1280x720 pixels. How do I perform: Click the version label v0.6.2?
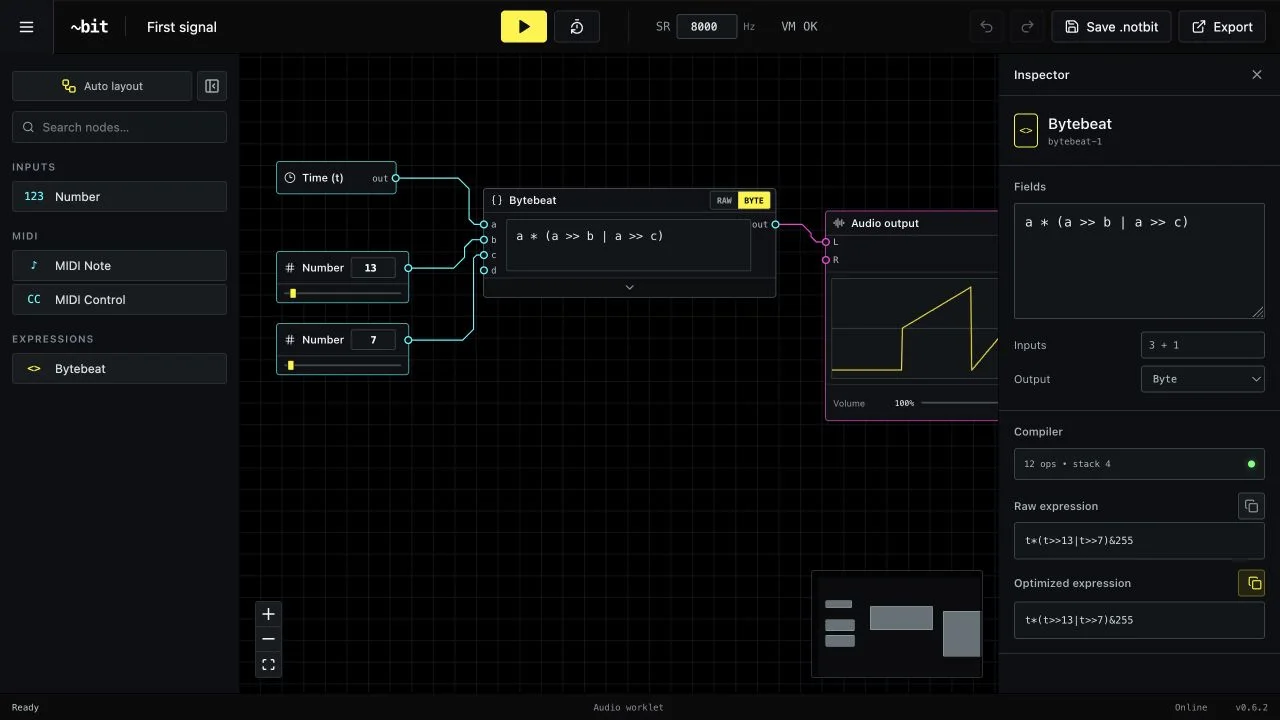[1251, 707]
